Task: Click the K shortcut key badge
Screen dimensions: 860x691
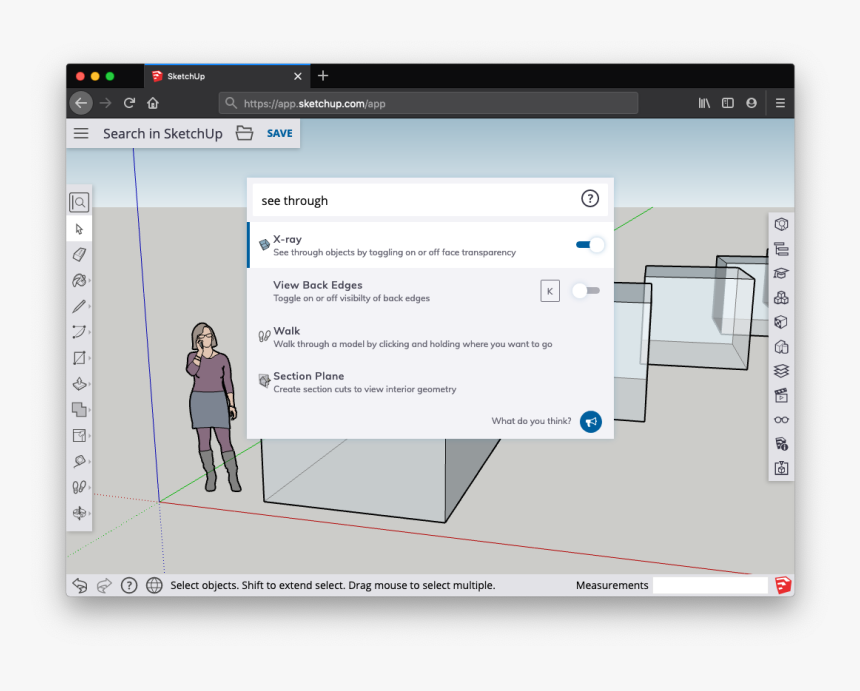Action: click(x=550, y=291)
